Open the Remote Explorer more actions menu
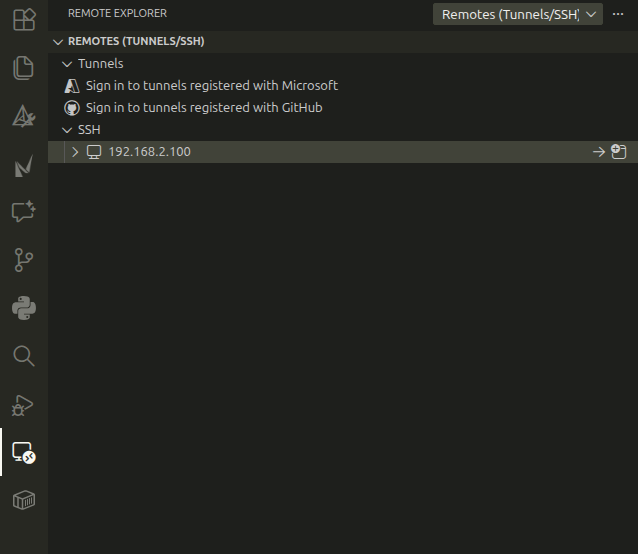 [x=618, y=14]
